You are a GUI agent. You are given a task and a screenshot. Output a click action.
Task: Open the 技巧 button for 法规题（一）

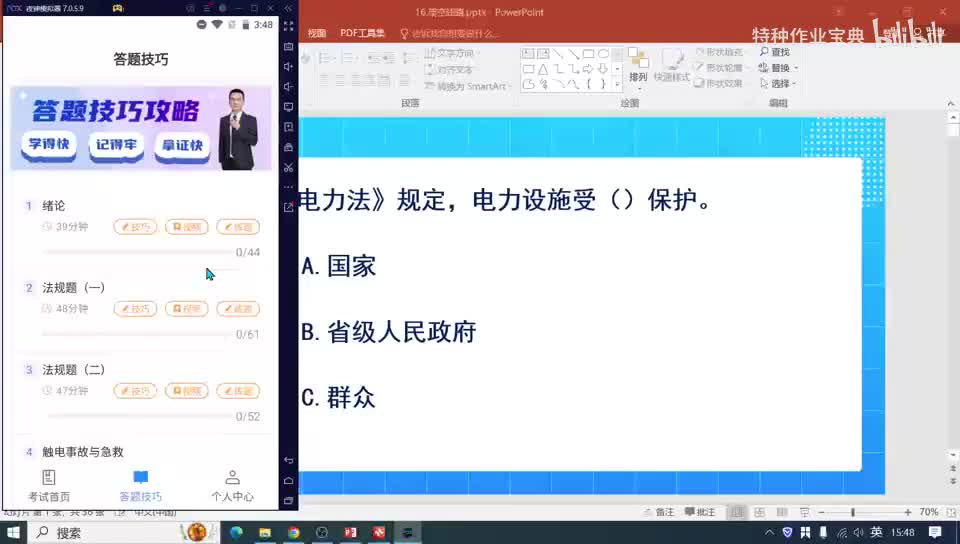pos(135,309)
